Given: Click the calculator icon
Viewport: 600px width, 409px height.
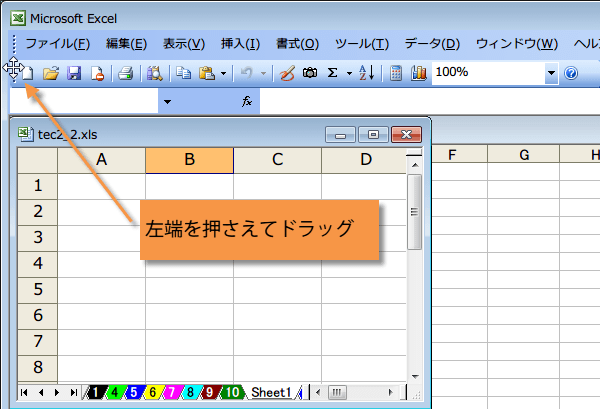Looking at the screenshot, I should coord(396,73).
